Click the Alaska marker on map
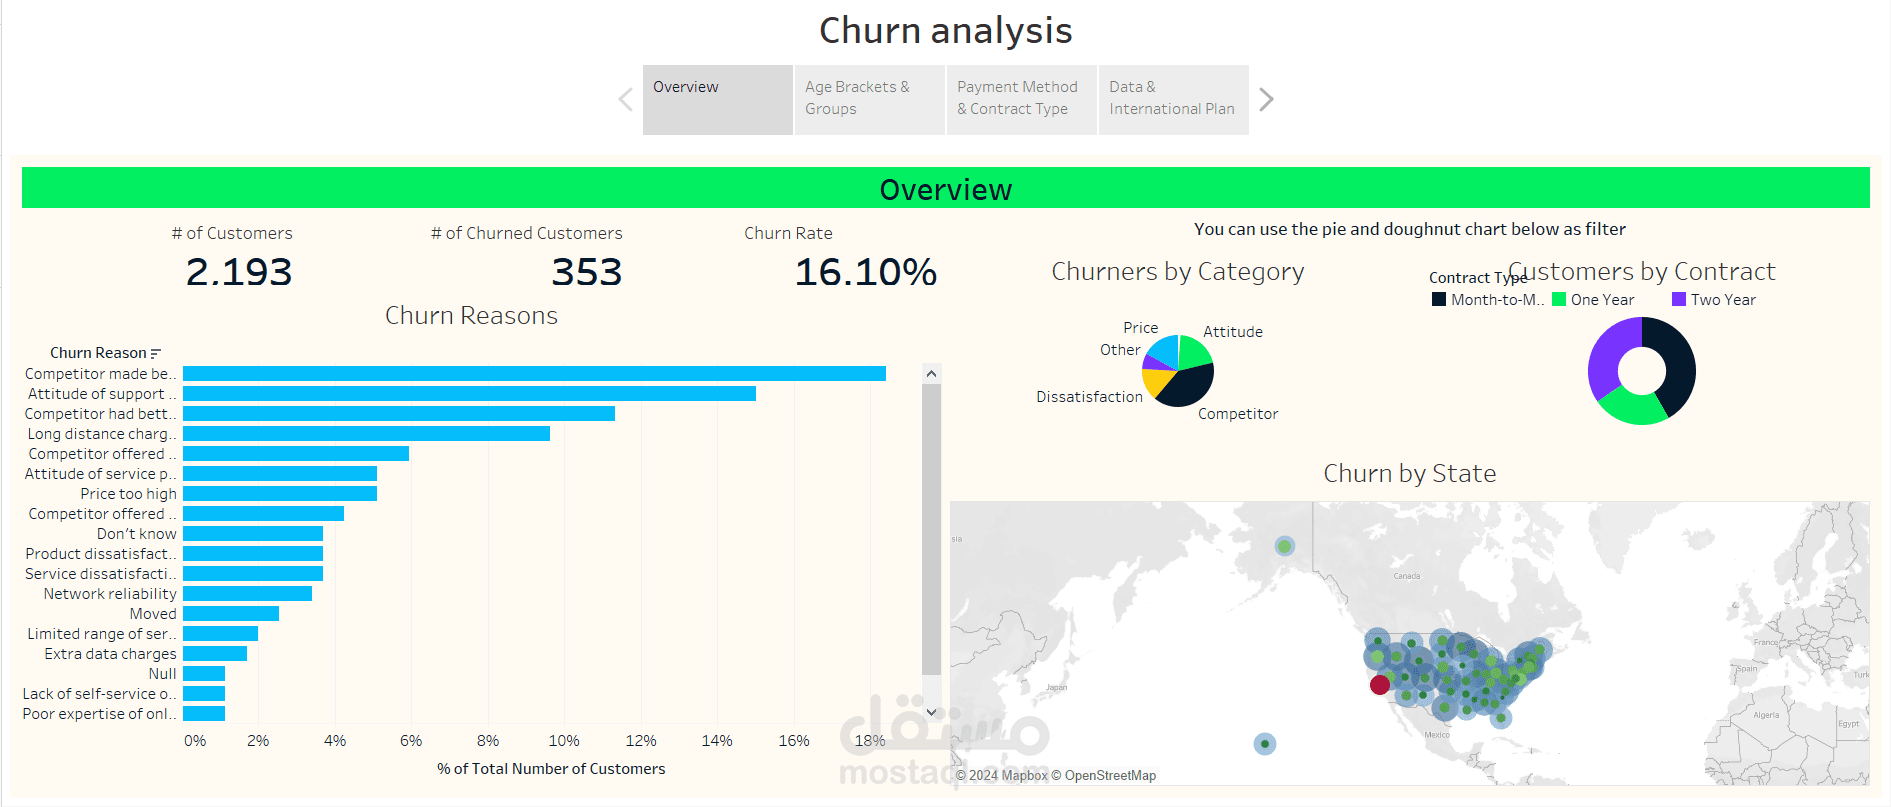Viewport: 1891px width, 807px height. coord(1285,546)
